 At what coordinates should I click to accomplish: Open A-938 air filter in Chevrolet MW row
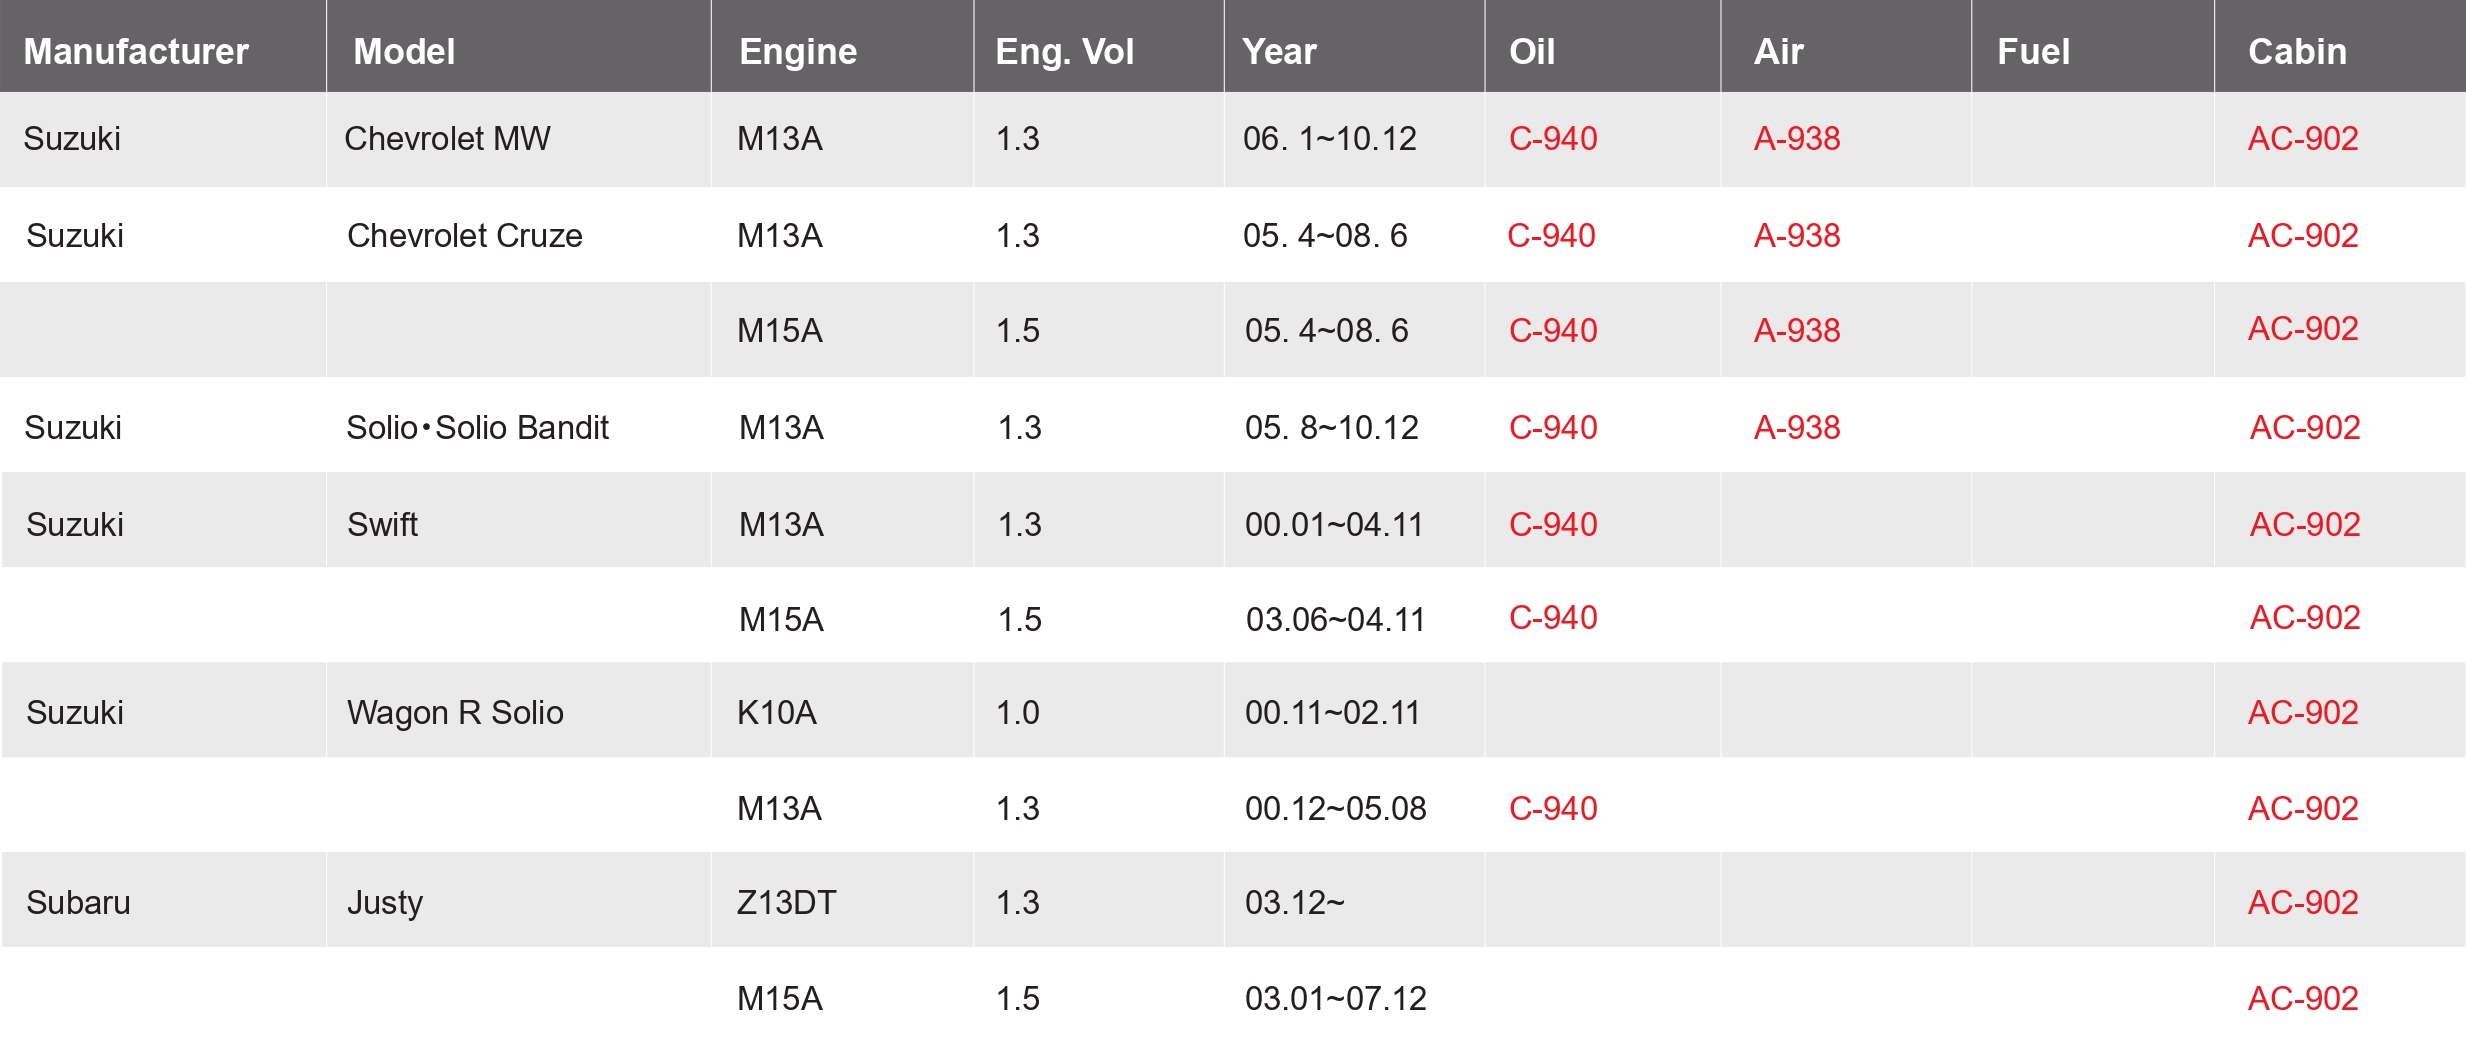(1797, 138)
